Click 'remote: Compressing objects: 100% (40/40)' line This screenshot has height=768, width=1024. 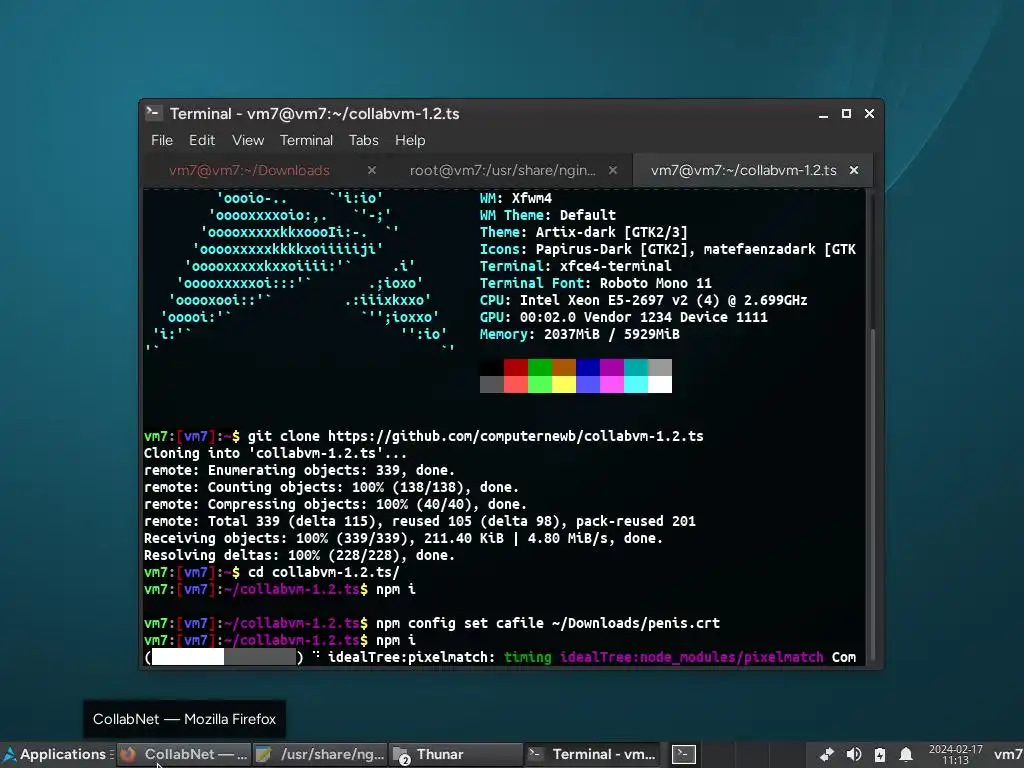(x=335, y=504)
